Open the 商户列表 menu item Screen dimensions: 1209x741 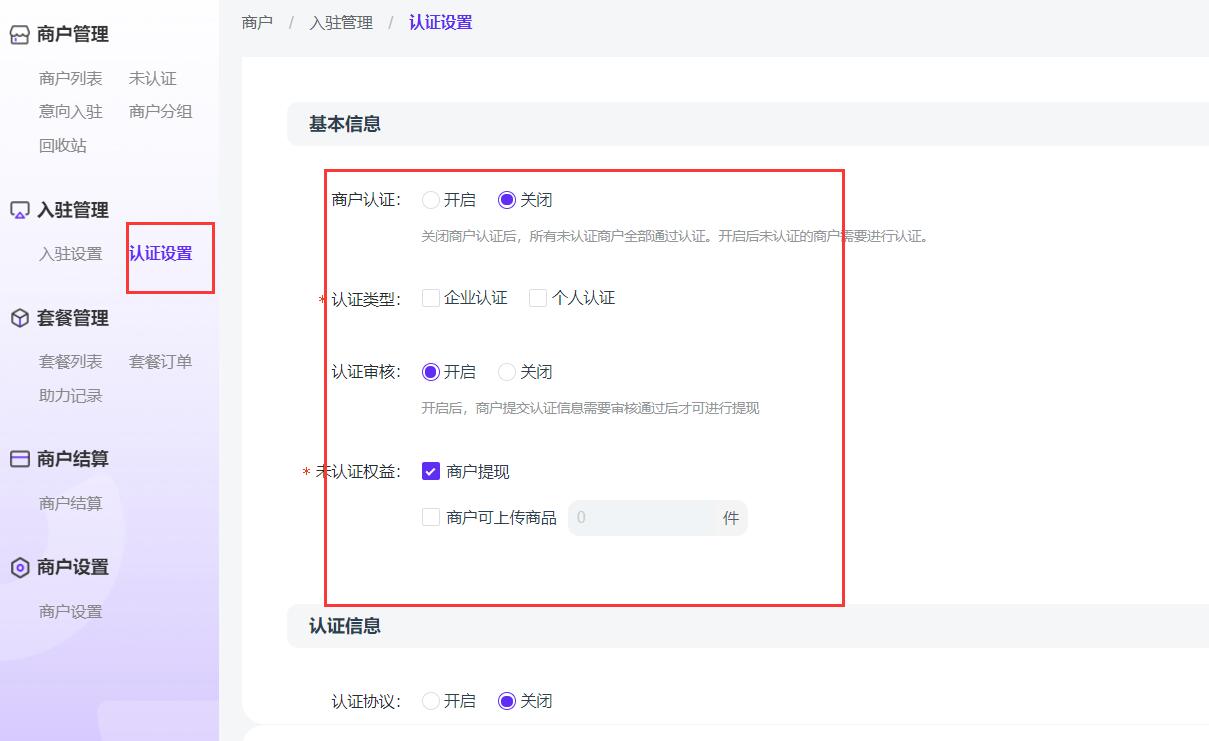(71, 78)
